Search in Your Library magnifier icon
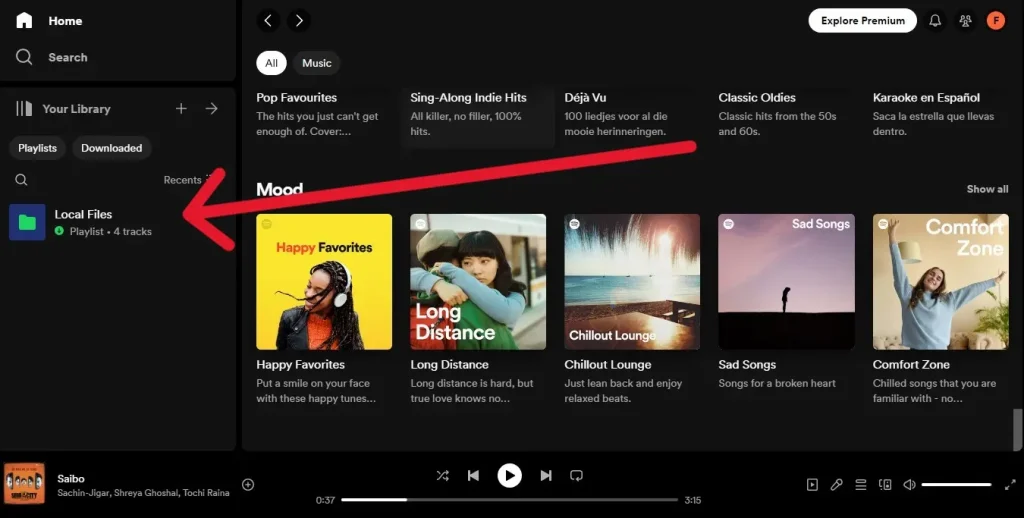 22,180
